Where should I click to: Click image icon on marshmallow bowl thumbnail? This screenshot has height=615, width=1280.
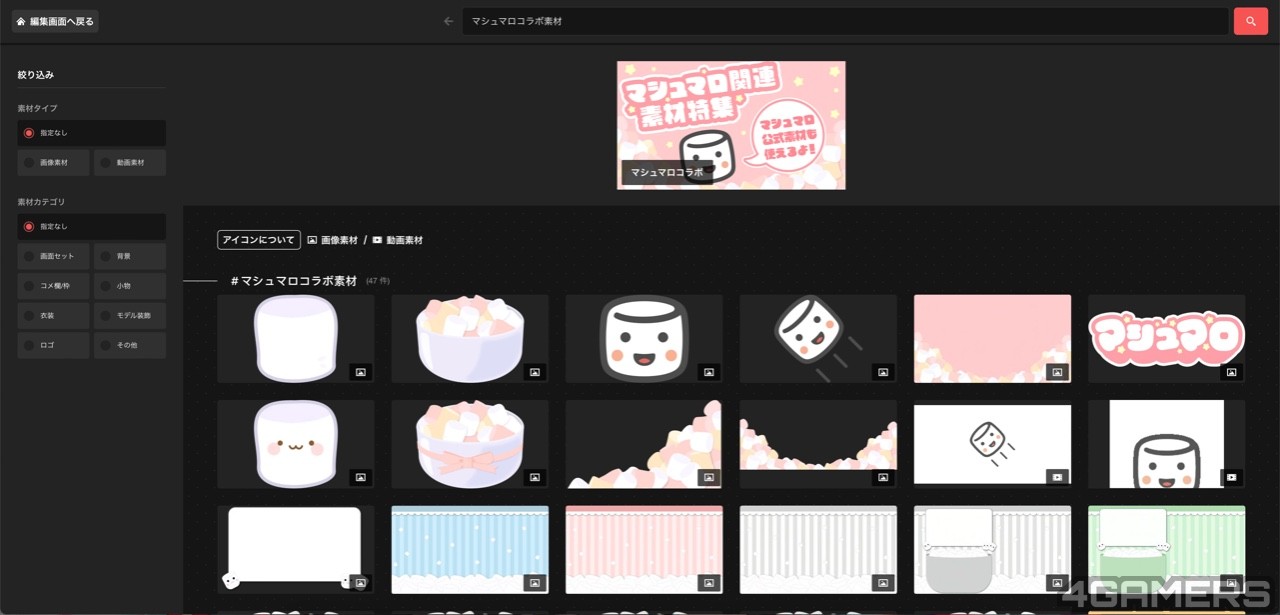point(535,372)
